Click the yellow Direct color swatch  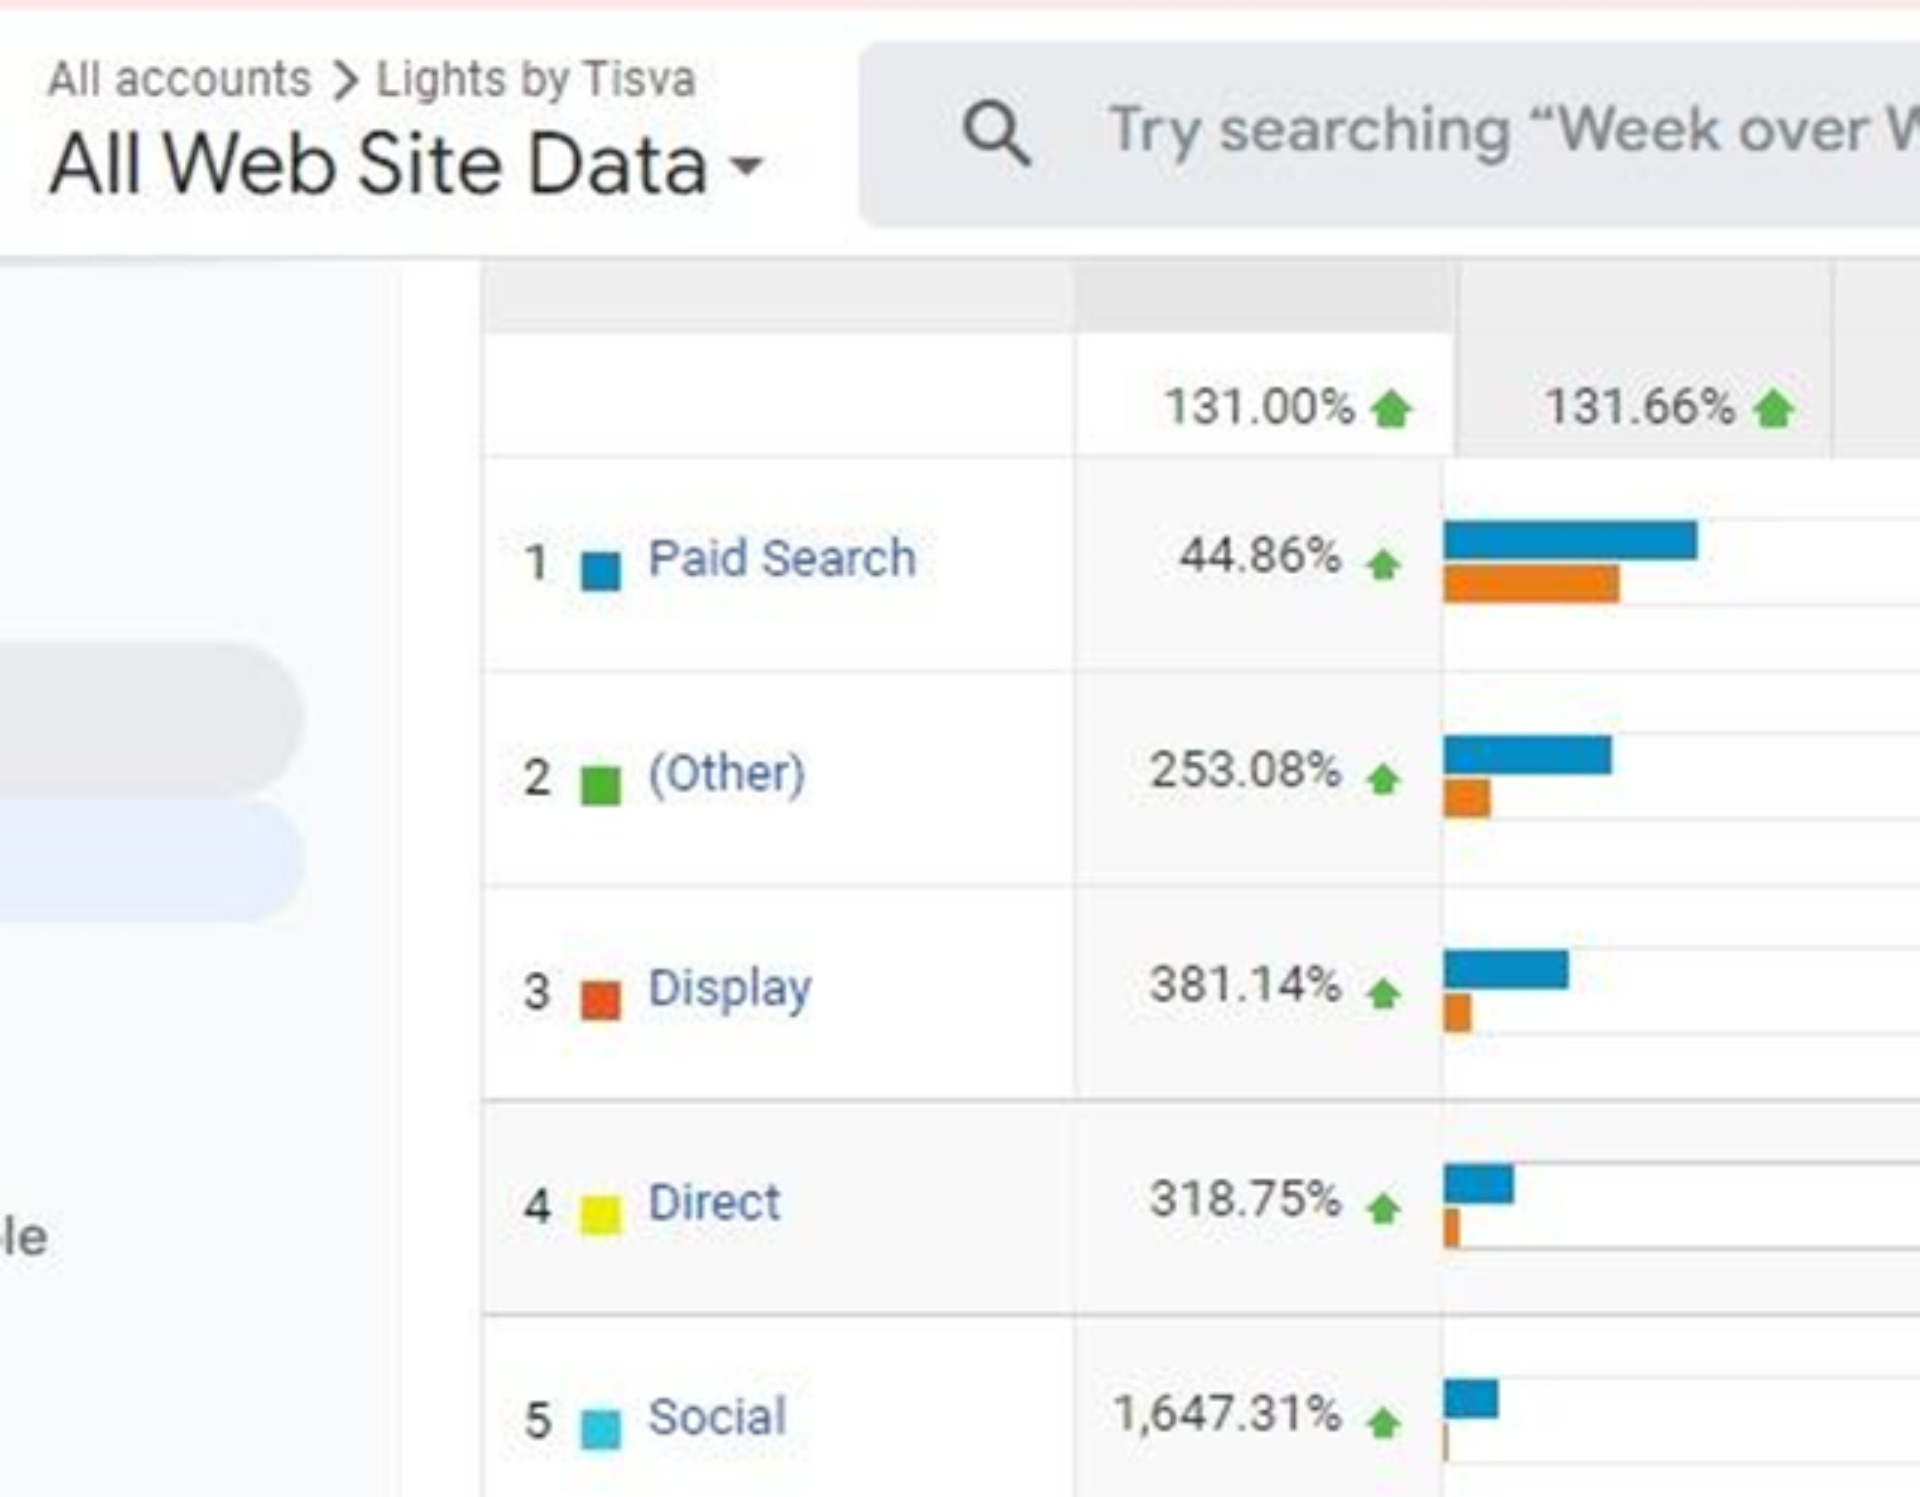pyautogui.click(x=601, y=1215)
